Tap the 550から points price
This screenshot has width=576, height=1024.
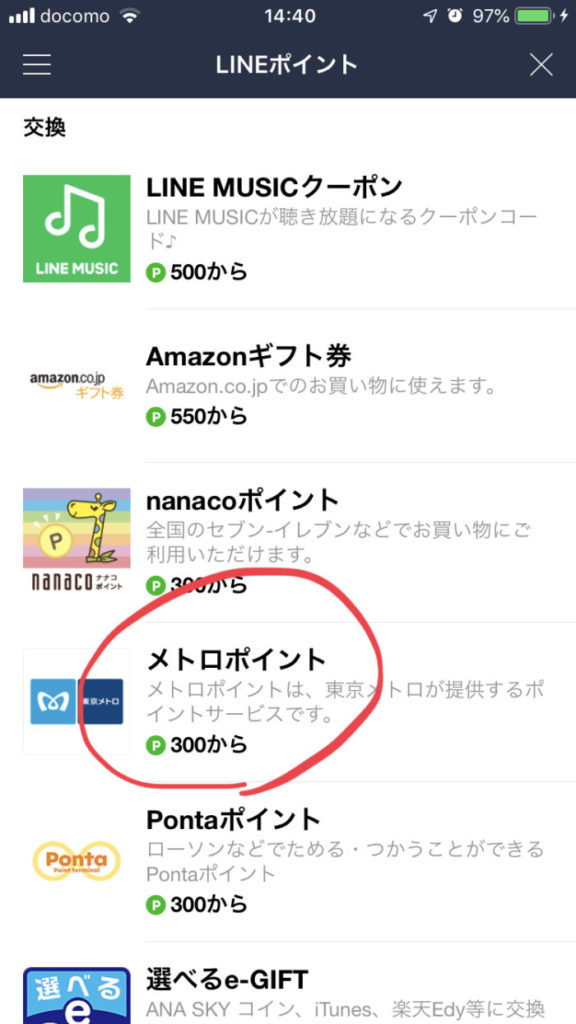click(x=208, y=417)
